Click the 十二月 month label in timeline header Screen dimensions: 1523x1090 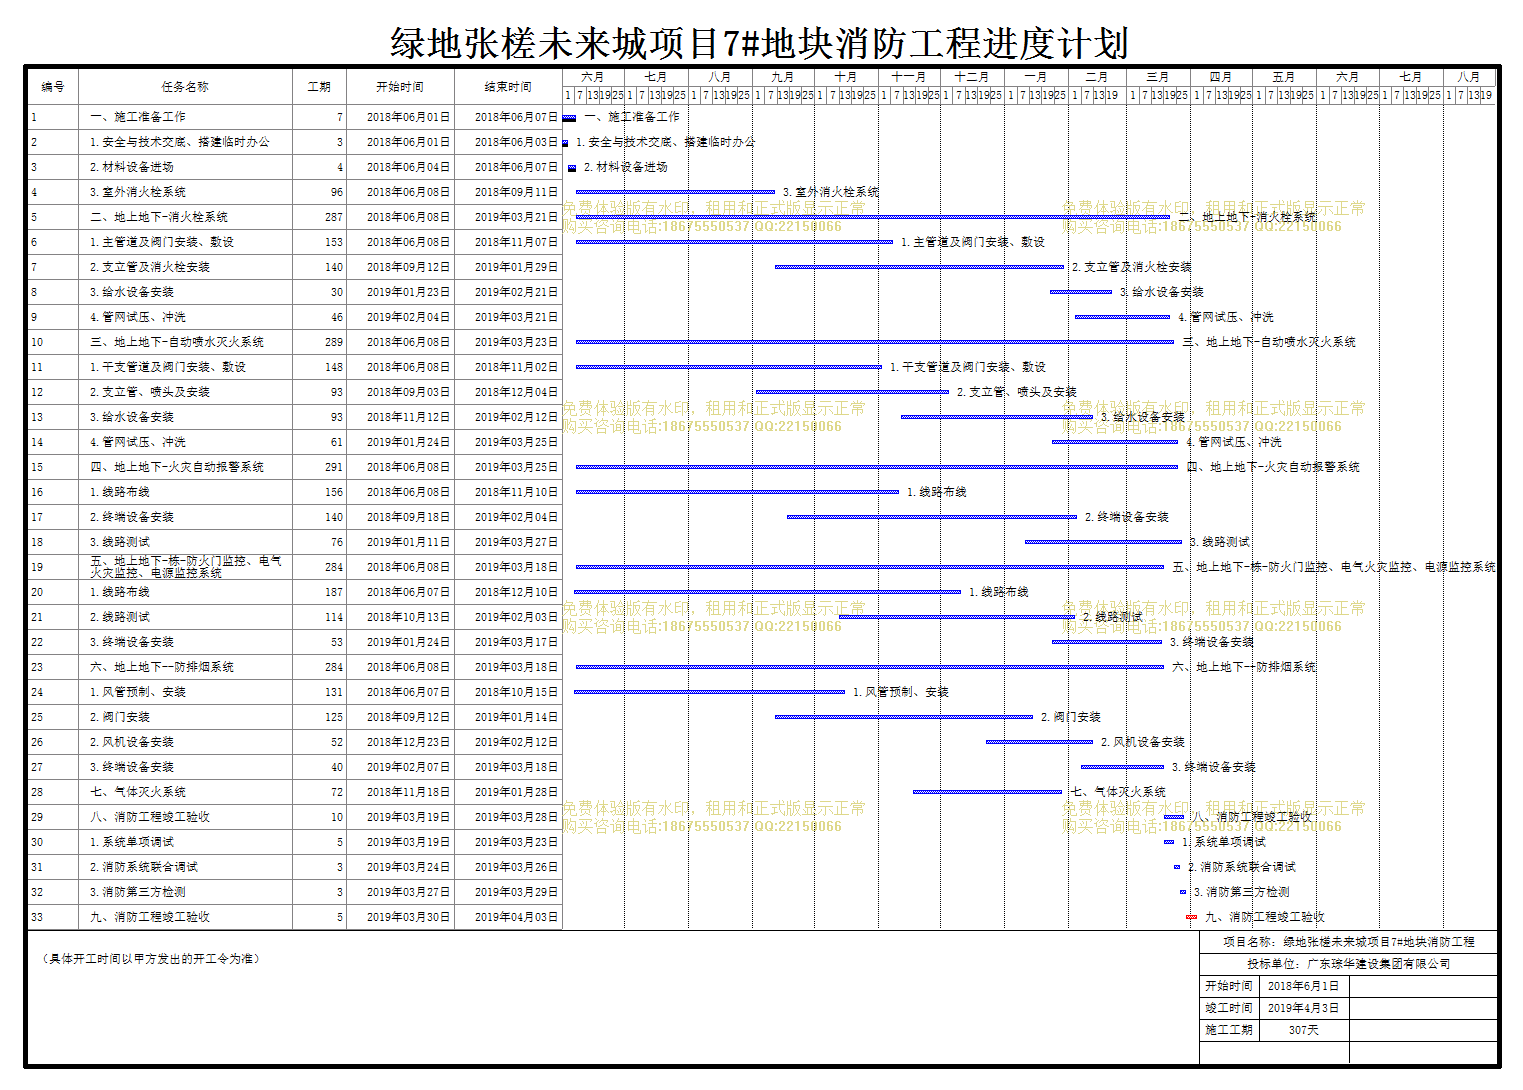pos(972,77)
